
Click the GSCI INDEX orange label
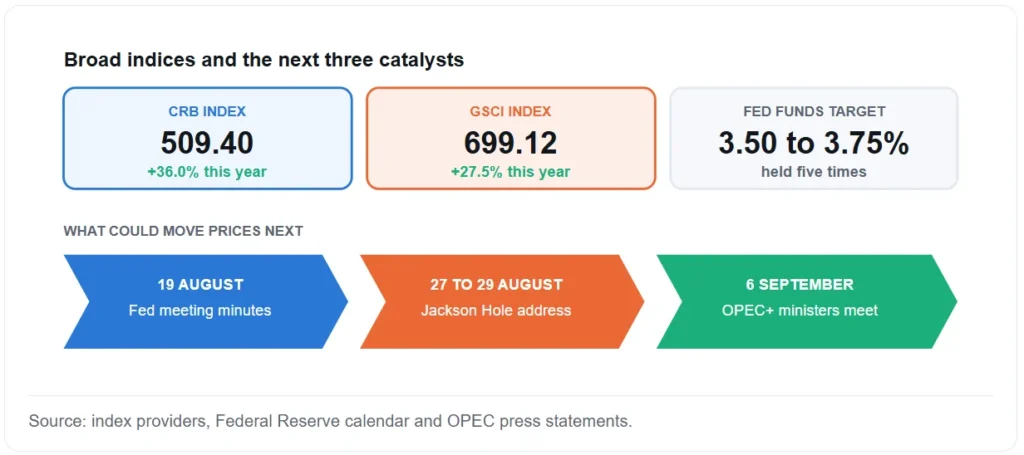pos(510,112)
